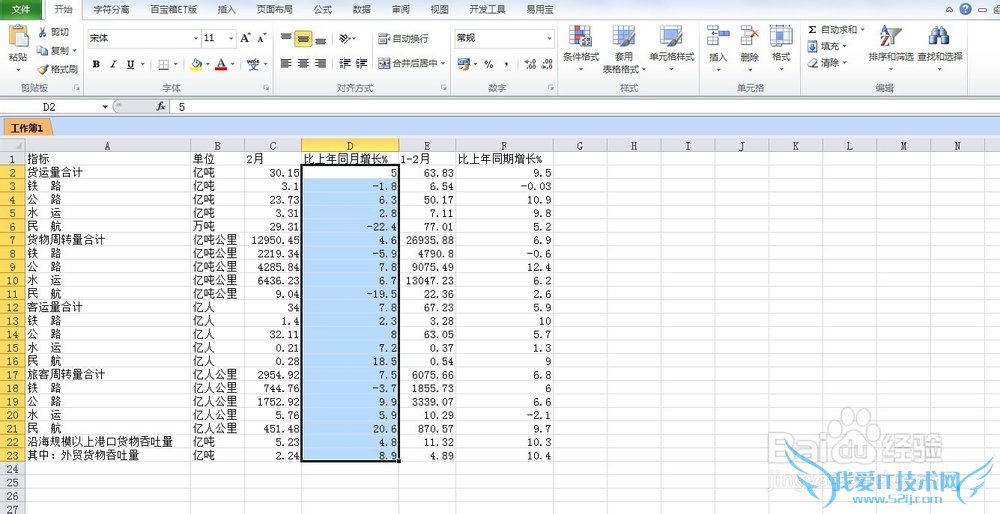Click the increase decimal icon

point(530,64)
